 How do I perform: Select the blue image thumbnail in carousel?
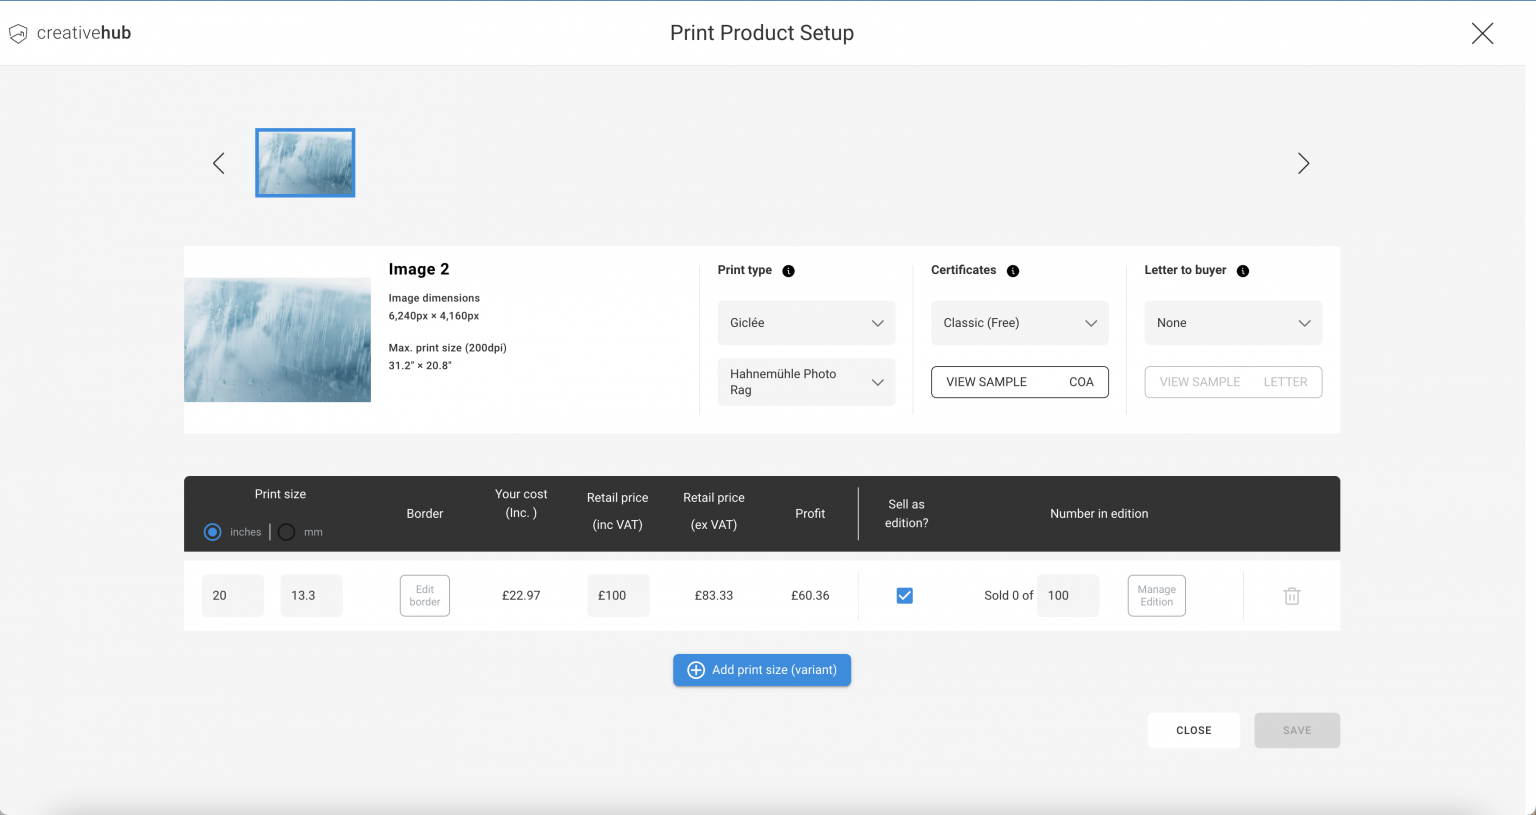click(305, 163)
